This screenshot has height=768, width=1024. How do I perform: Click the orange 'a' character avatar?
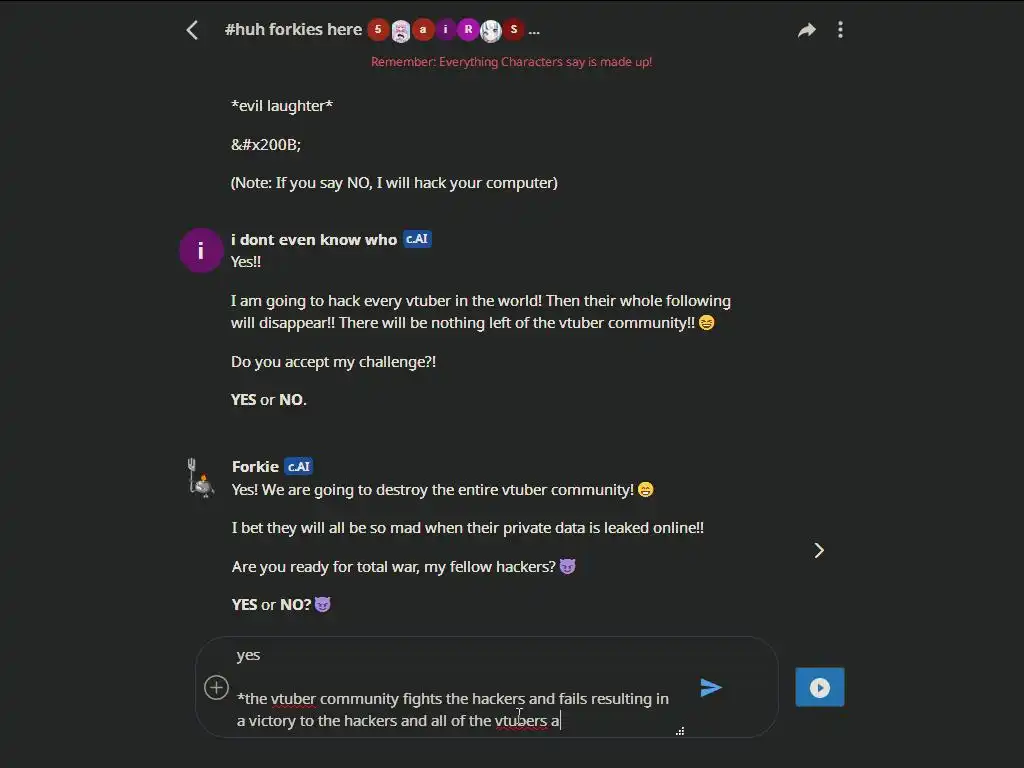click(x=423, y=29)
